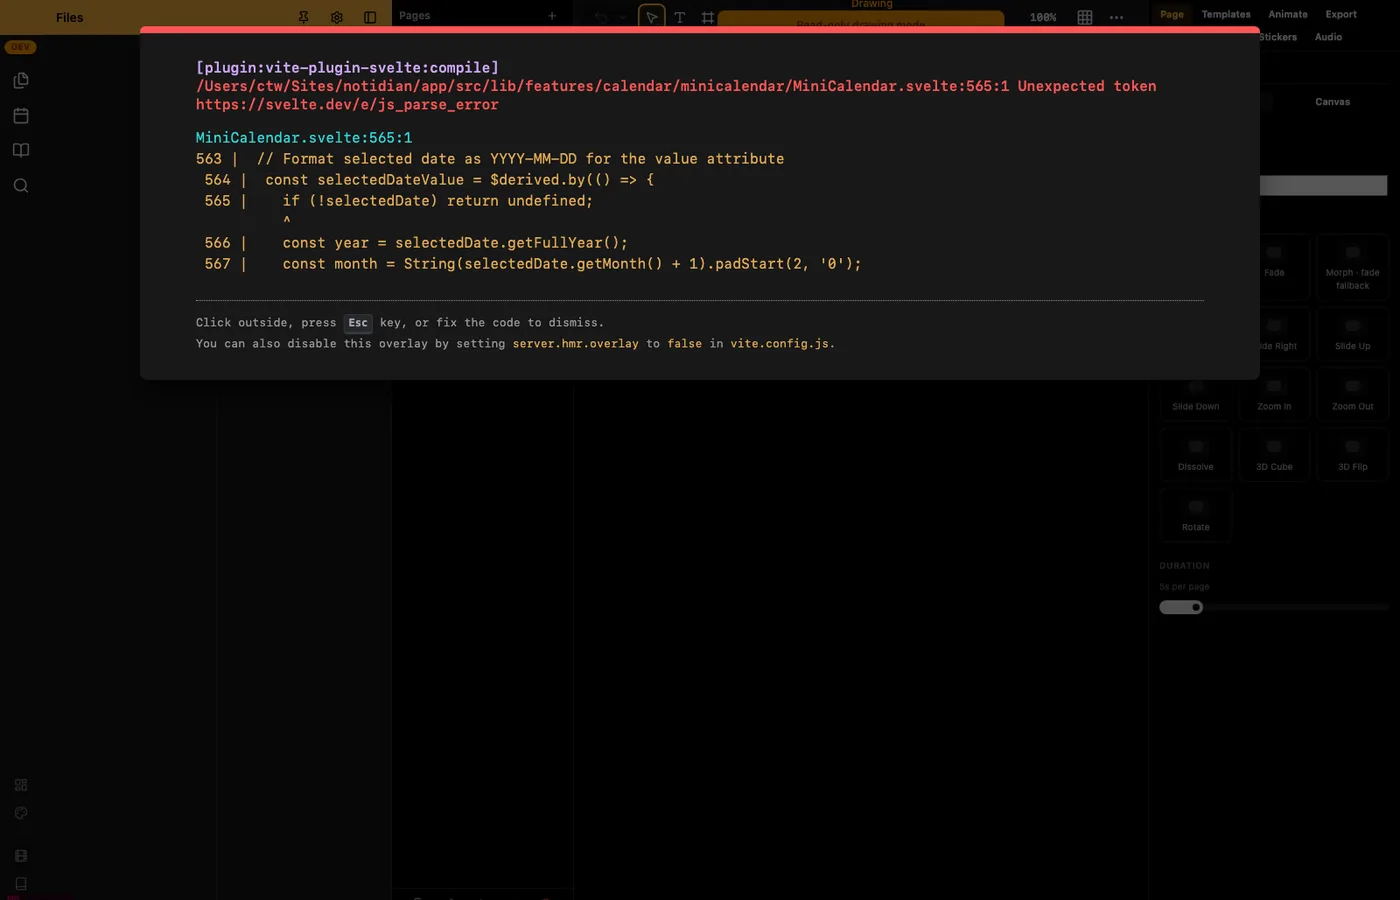1400x900 pixels.
Task: Choose the 3D Cube transition
Action: [1274, 454]
